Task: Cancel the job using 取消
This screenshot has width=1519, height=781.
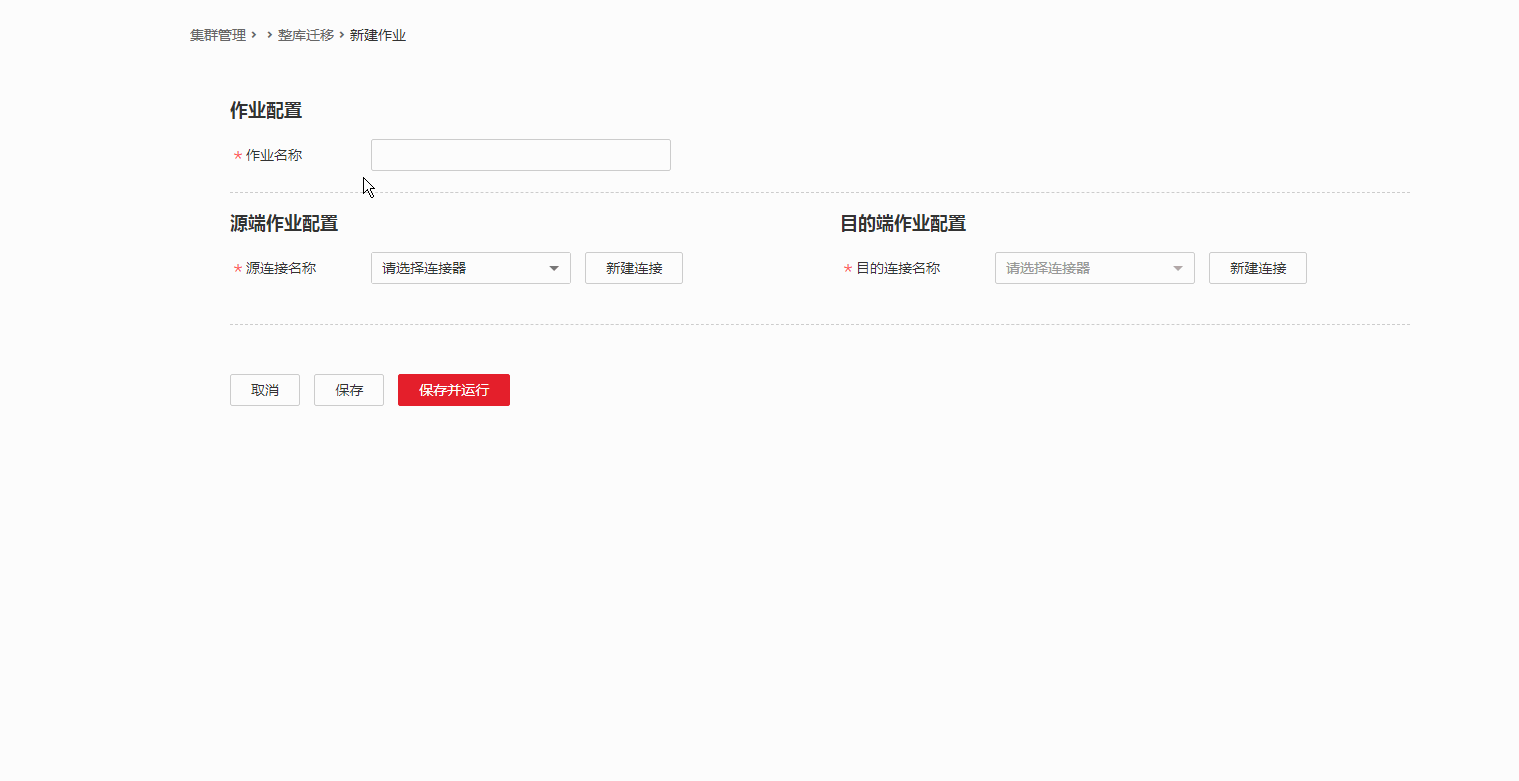Action: point(264,390)
